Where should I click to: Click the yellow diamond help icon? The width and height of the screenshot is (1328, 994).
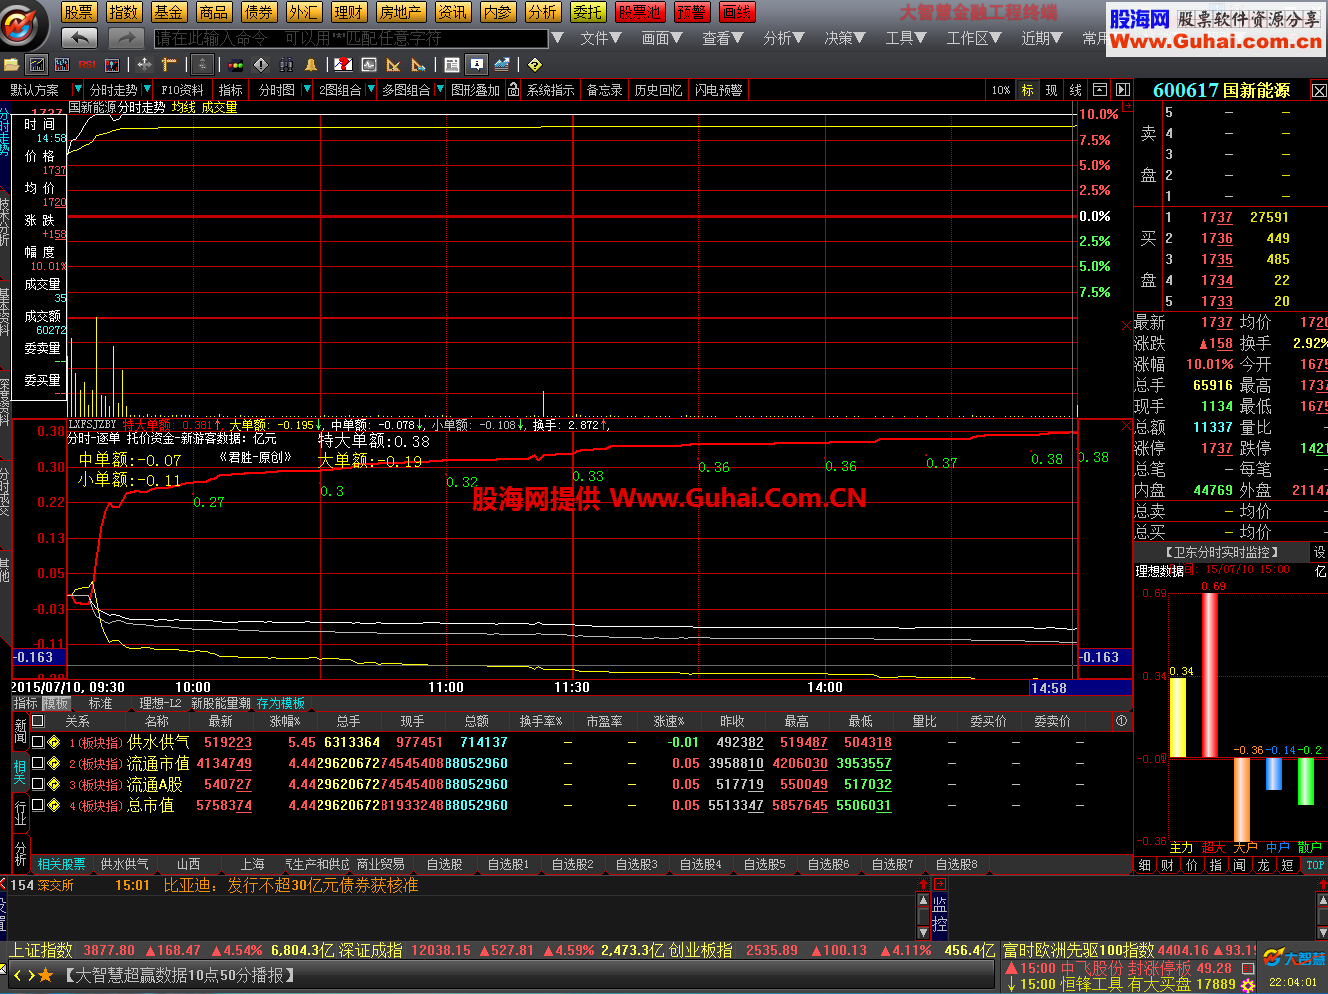point(535,65)
